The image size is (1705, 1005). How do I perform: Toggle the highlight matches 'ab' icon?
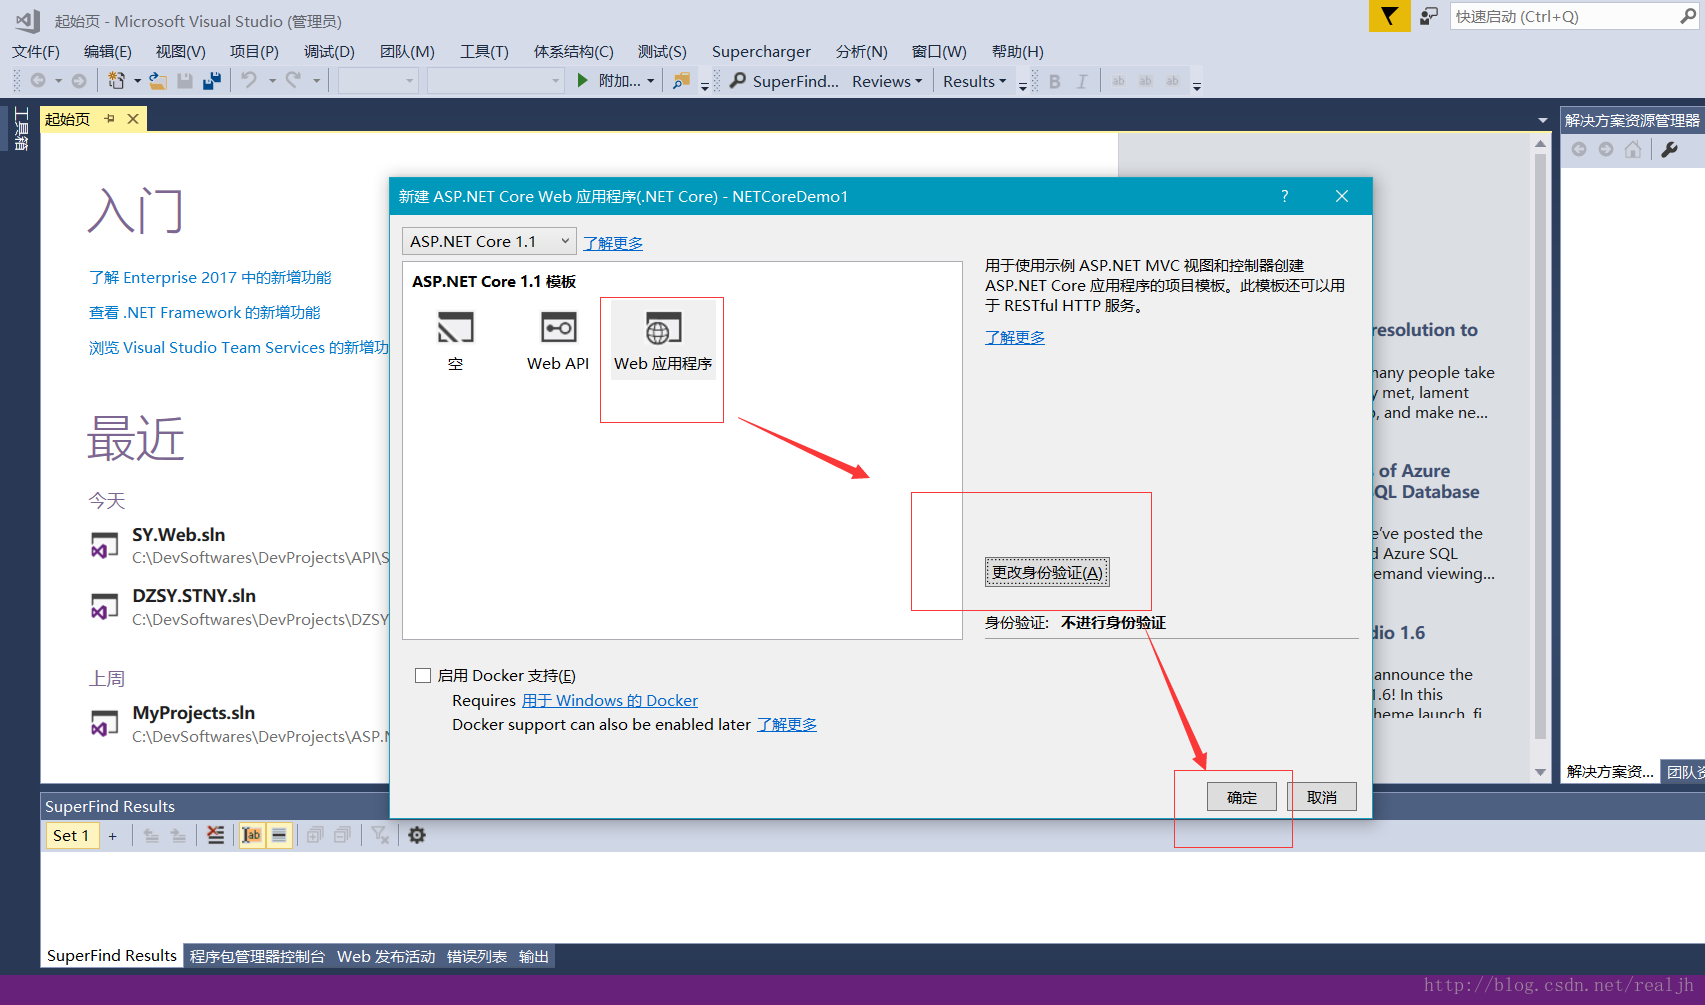point(252,835)
